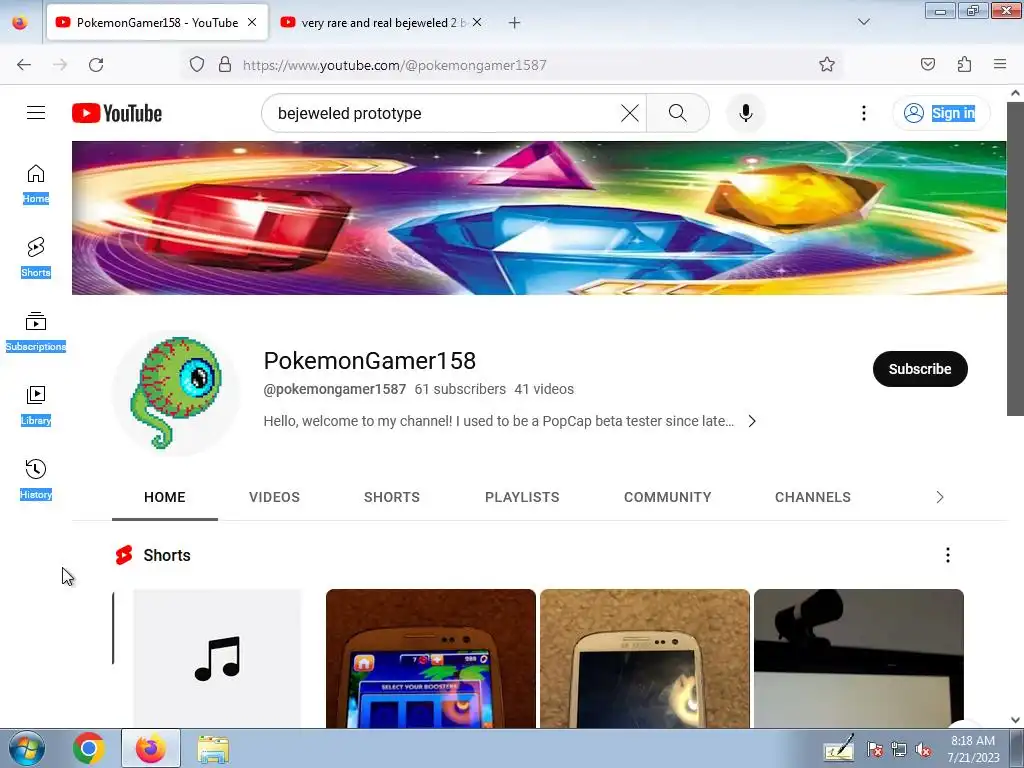The height and width of the screenshot is (768, 1024).
Task: Click the 61 subscribers text
Action: pyautogui.click(x=460, y=389)
